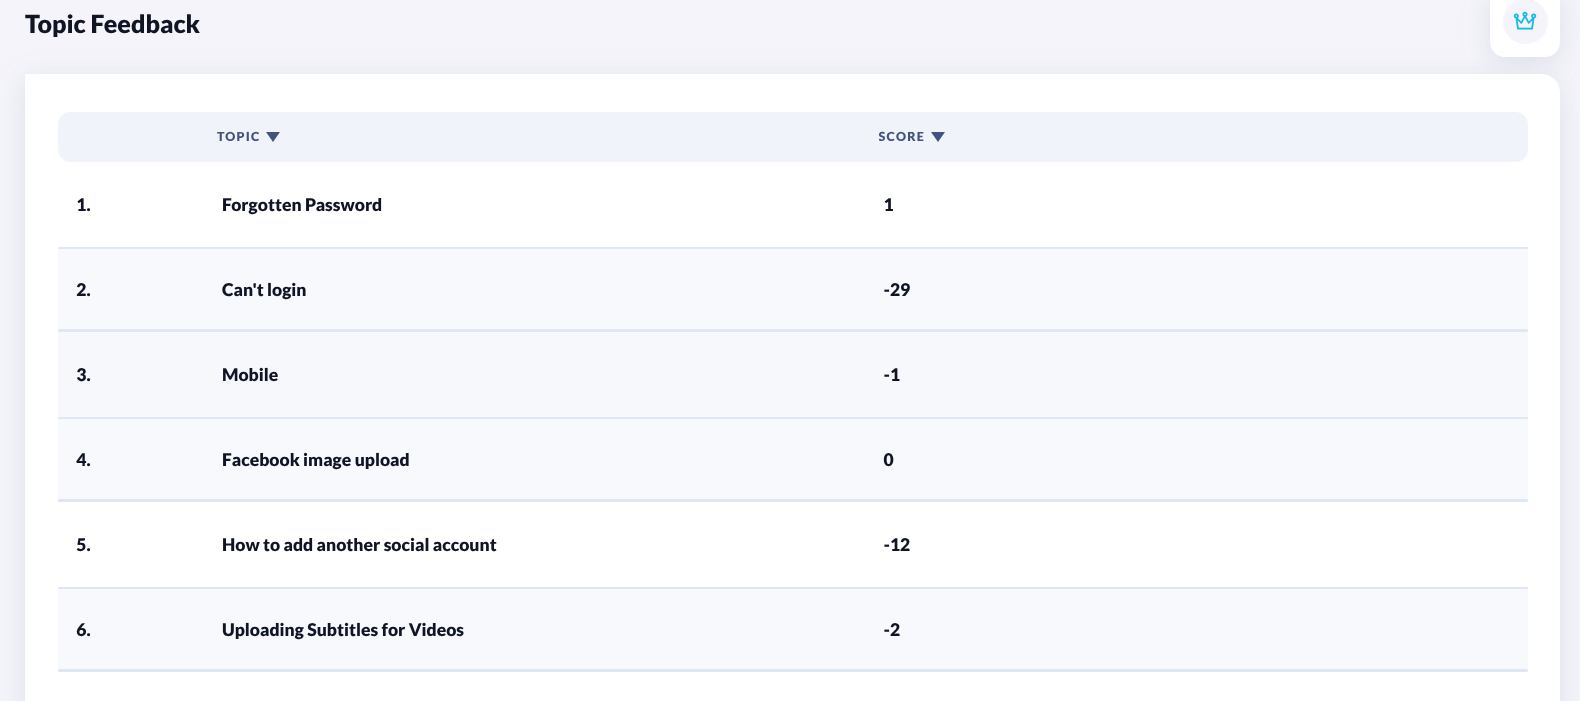
Task: Click the SCORE column header text
Action: (x=900, y=137)
